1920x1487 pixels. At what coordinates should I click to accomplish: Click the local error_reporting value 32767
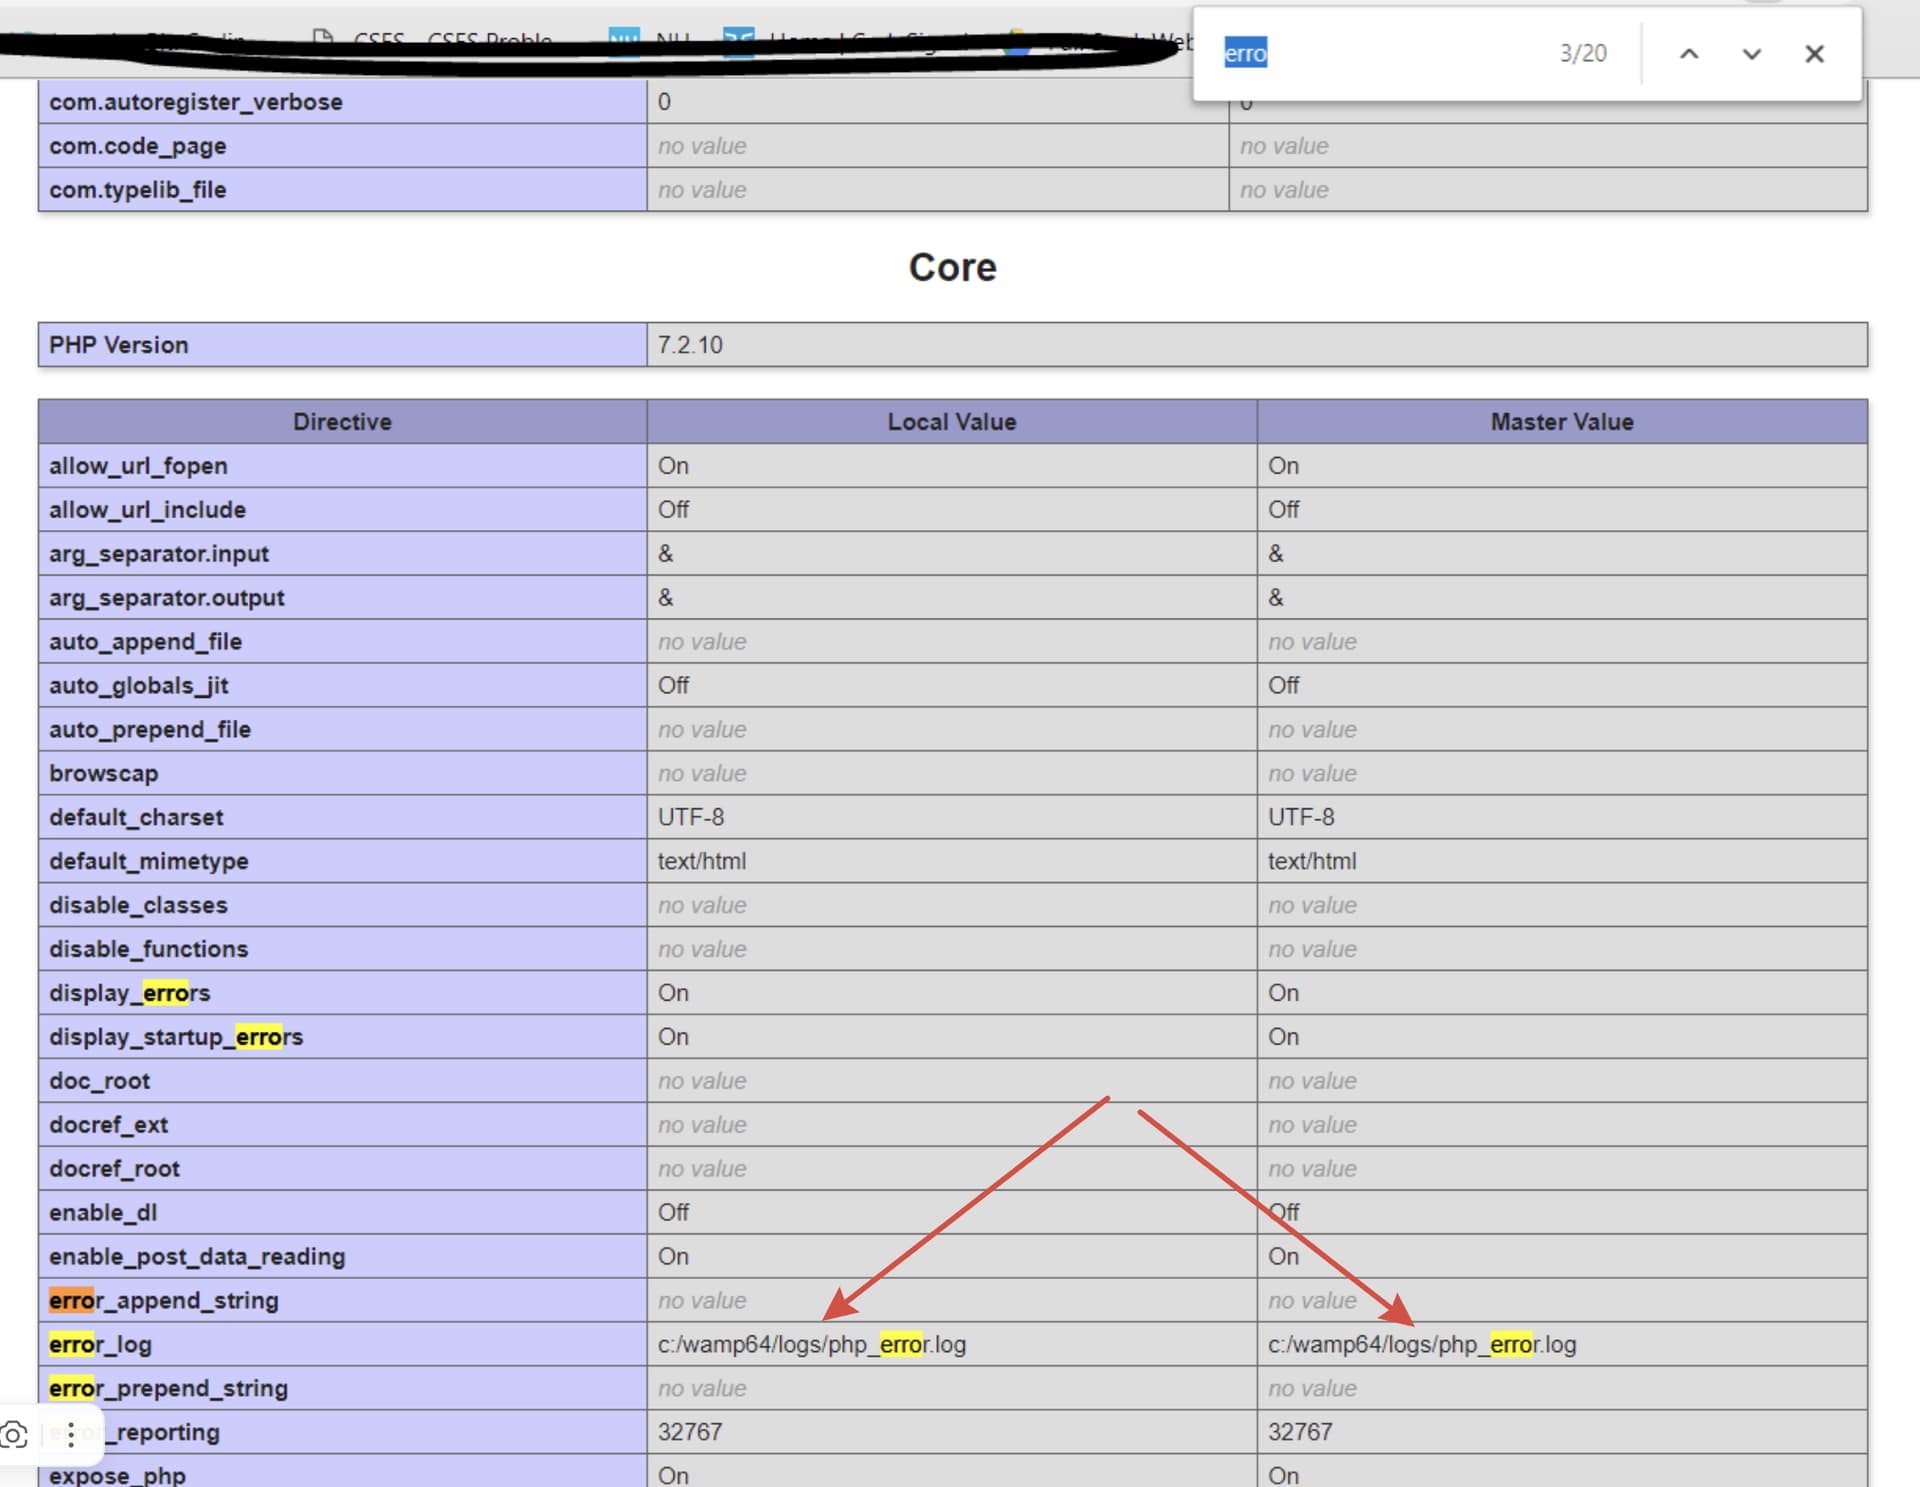tap(690, 1432)
